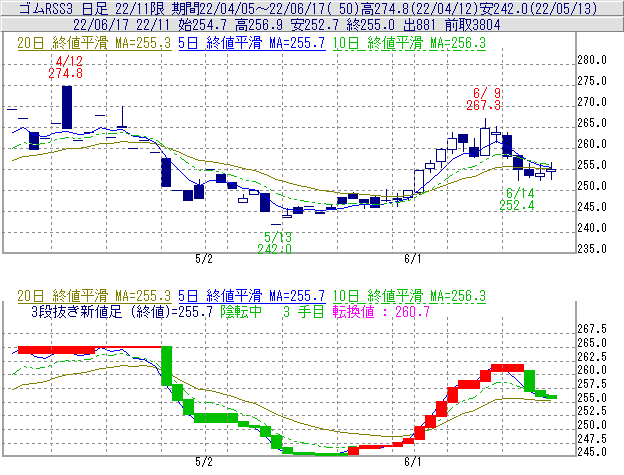Click the tall green drop block in lower chart
Screen dimensions: 624x475
click(166, 366)
